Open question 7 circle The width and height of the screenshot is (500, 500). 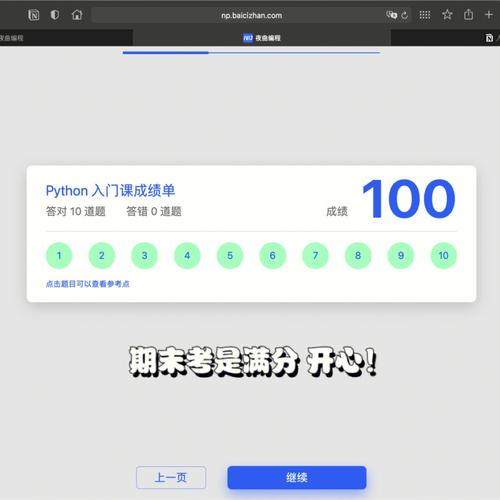tap(315, 256)
